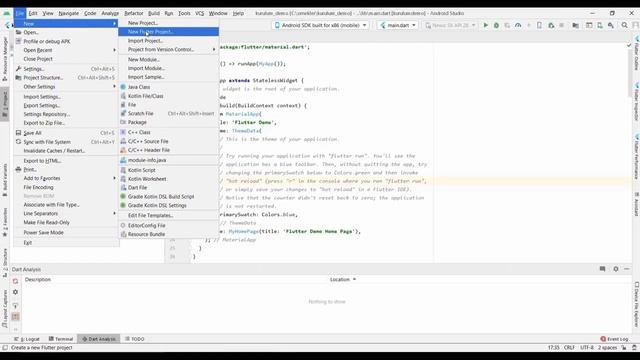This screenshot has width=640, height=360.
Task: Choose Gradle Kotlin DSL Build Script
Action: [169, 197]
